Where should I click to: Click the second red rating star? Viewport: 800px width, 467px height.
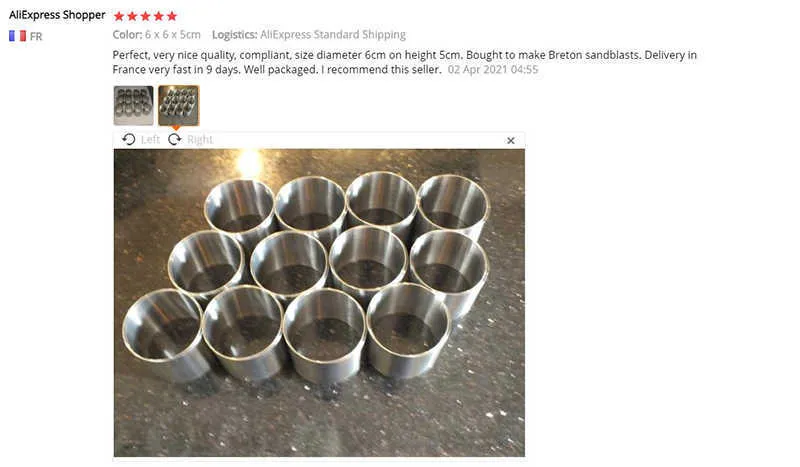(x=132, y=16)
